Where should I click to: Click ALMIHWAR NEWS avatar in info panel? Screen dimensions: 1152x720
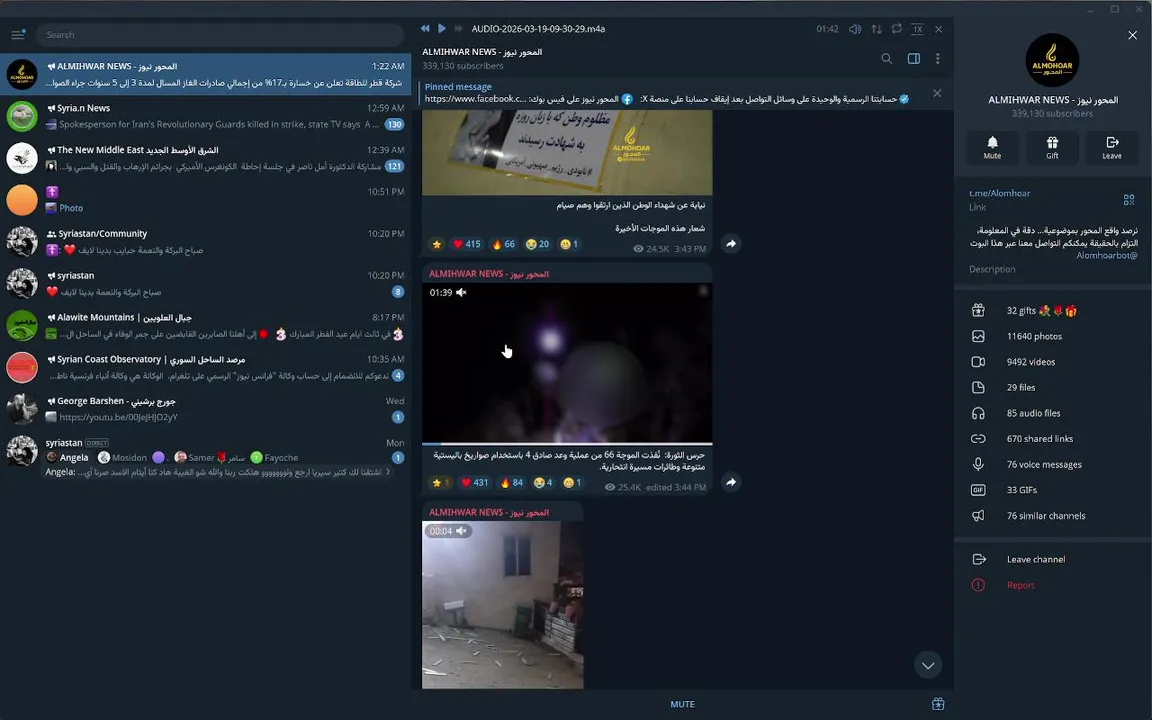(1052, 60)
